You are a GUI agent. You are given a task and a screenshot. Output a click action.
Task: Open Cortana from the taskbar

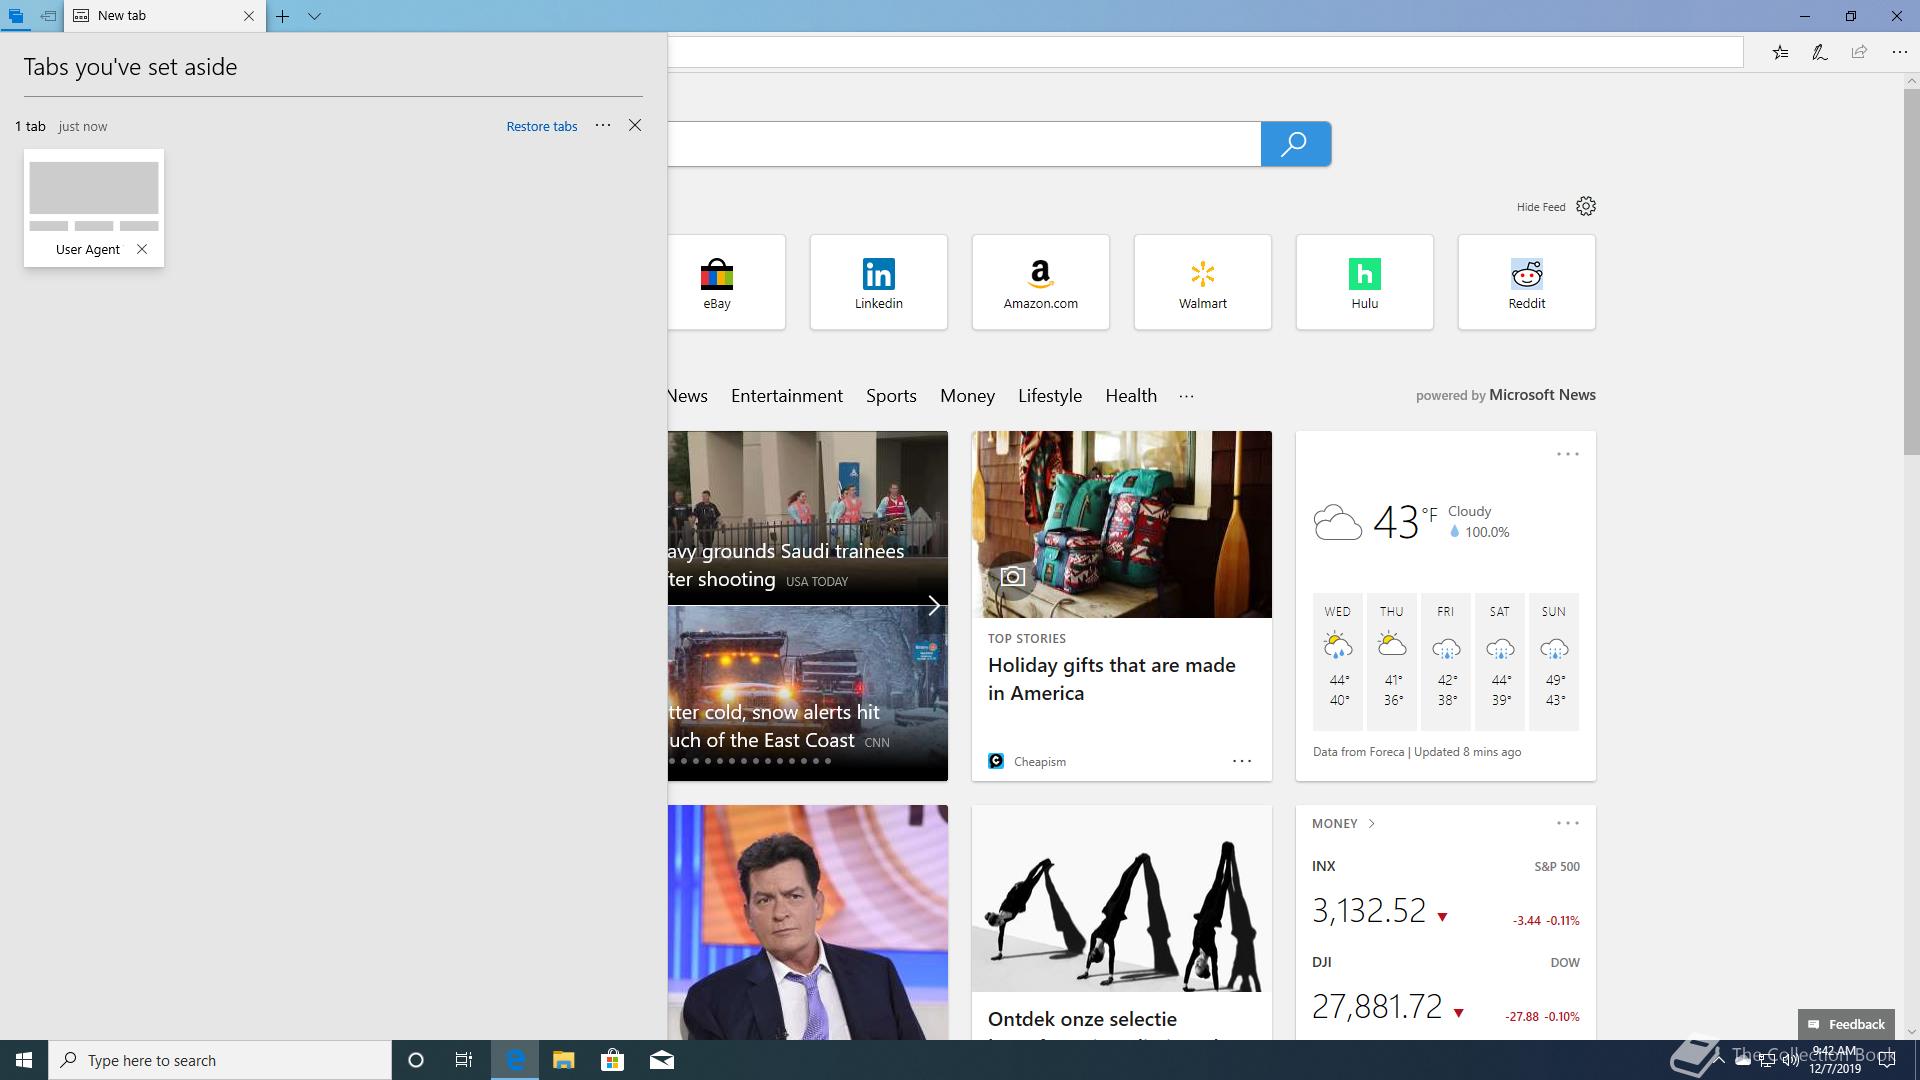click(x=416, y=1060)
